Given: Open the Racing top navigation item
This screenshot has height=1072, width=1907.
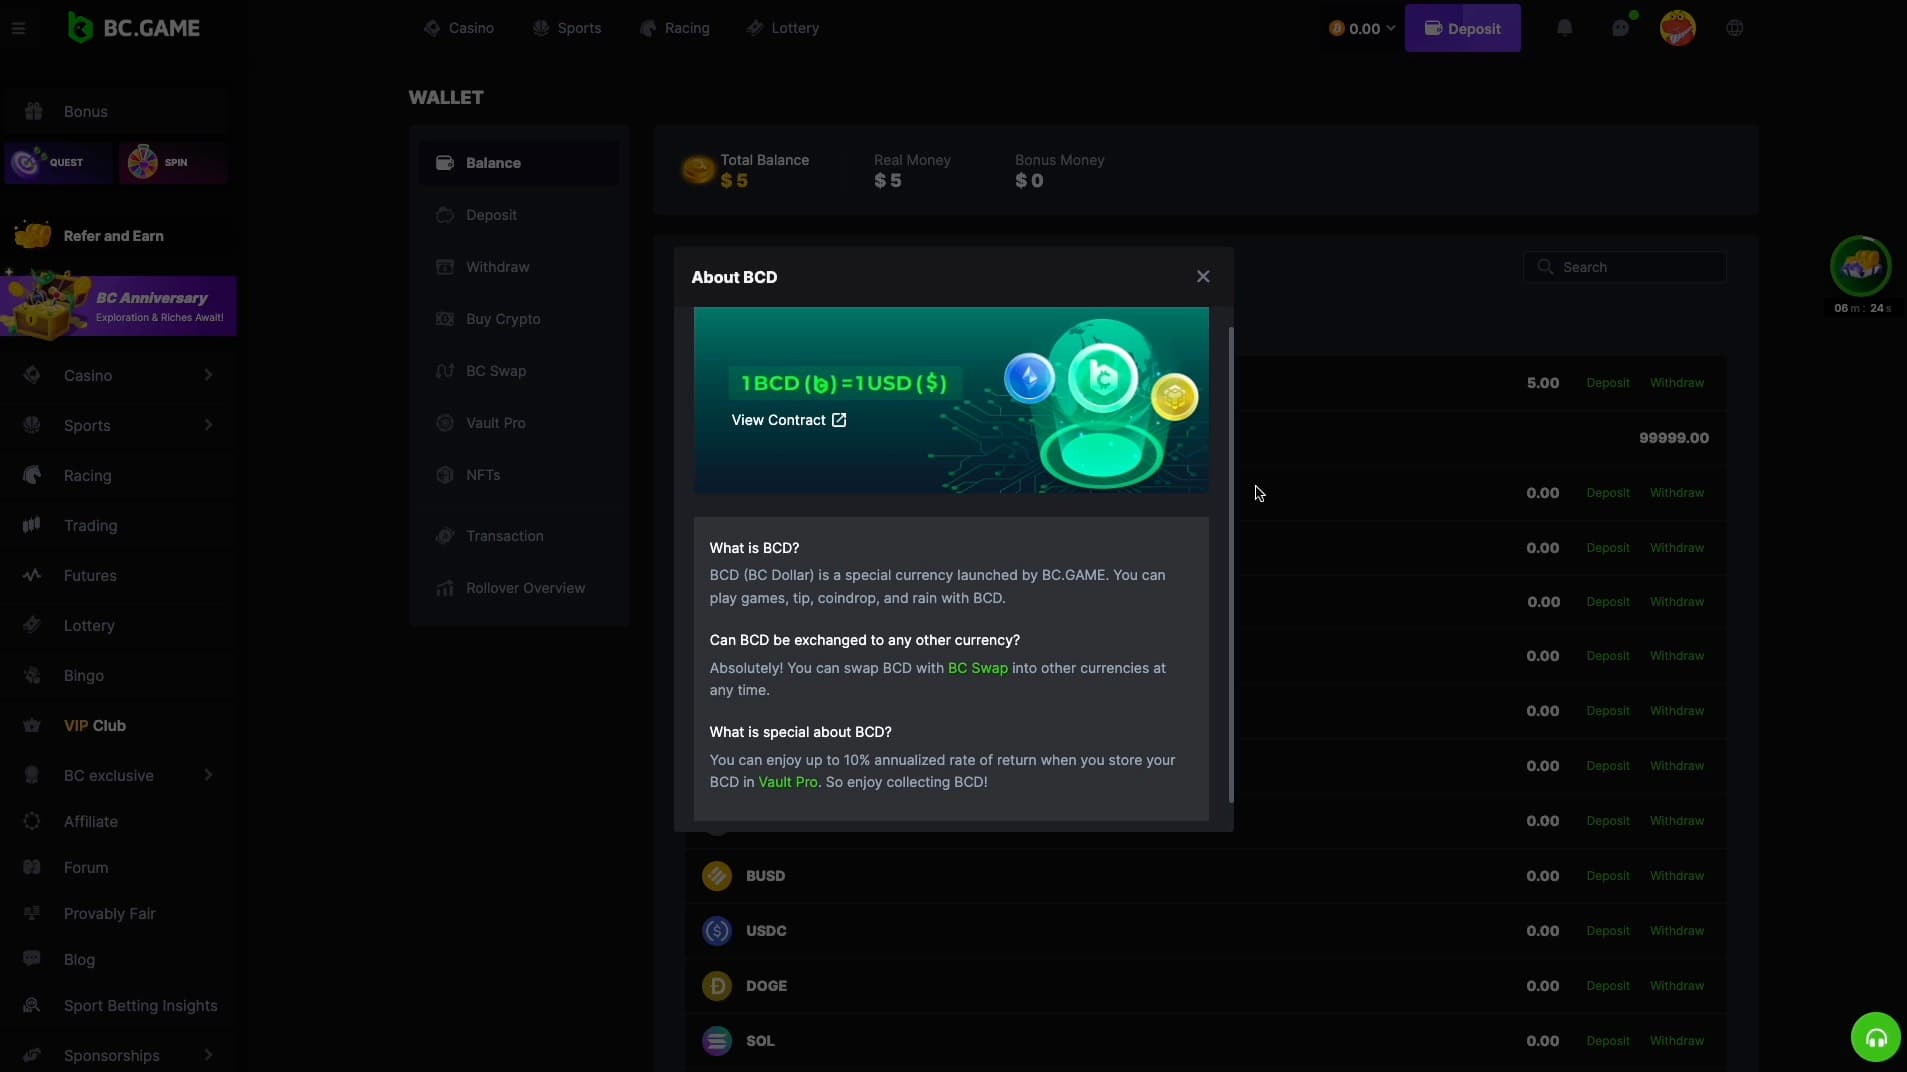Looking at the screenshot, I should pos(675,28).
